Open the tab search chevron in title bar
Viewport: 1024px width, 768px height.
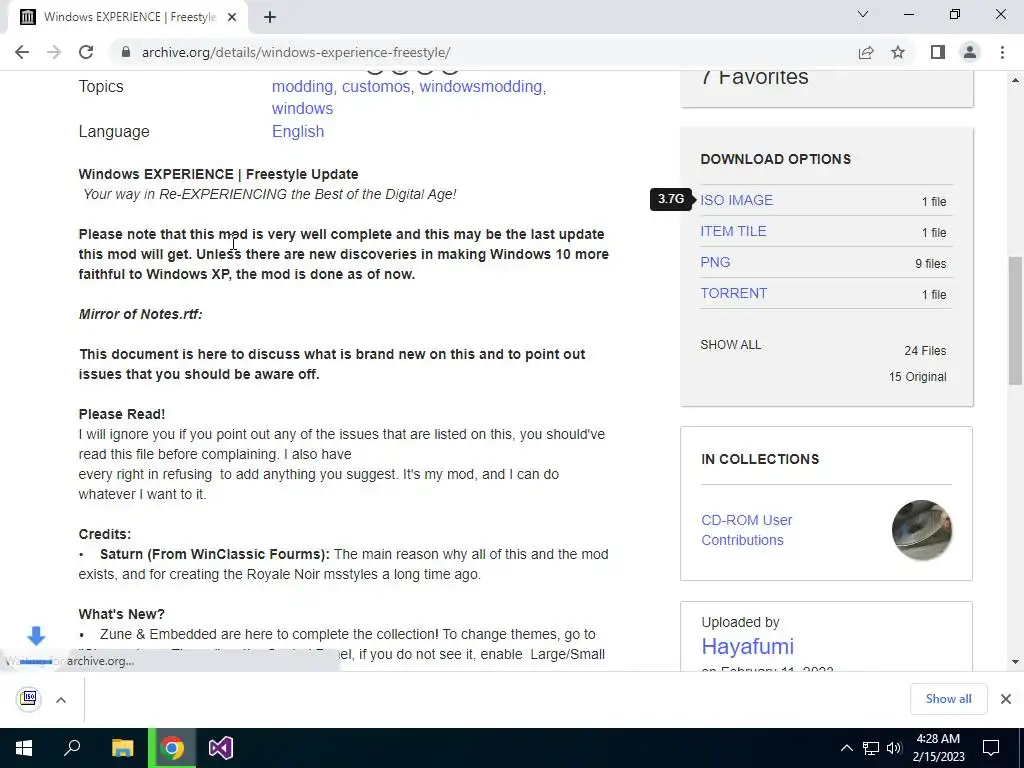point(863,14)
